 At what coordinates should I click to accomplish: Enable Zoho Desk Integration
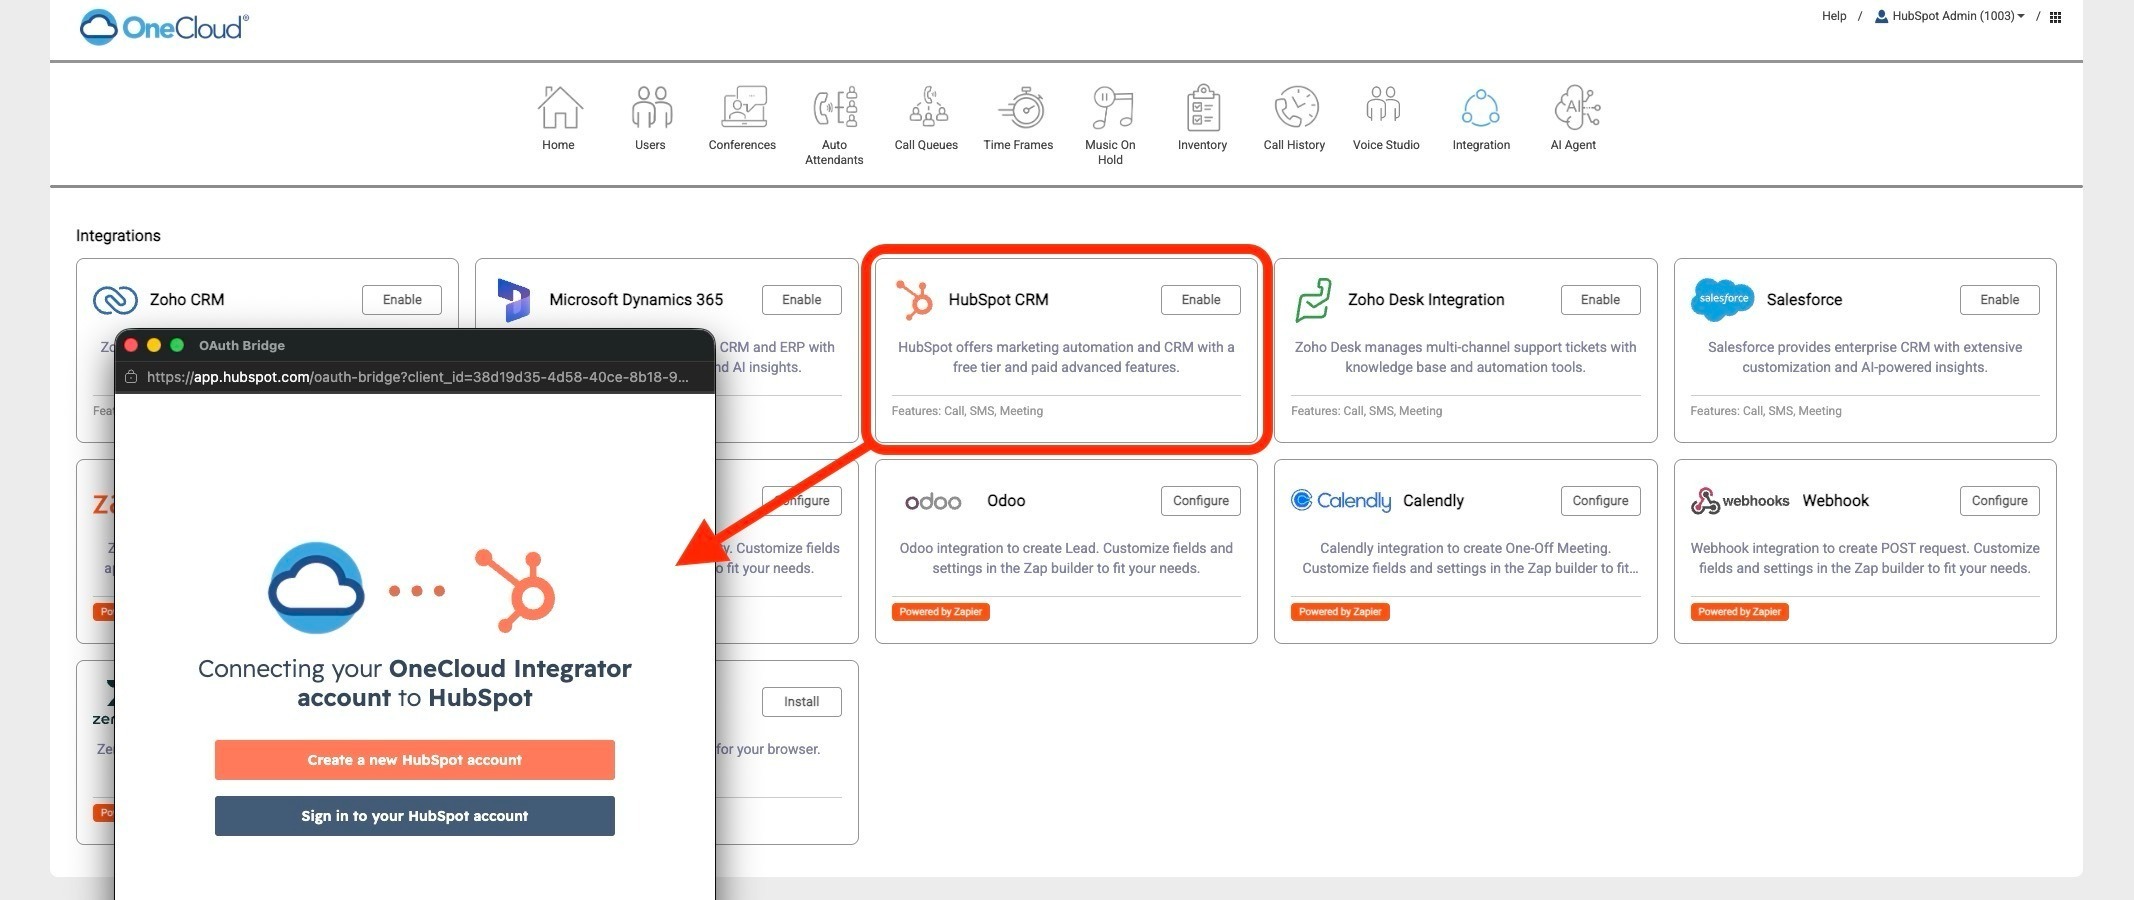pyautogui.click(x=1600, y=300)
